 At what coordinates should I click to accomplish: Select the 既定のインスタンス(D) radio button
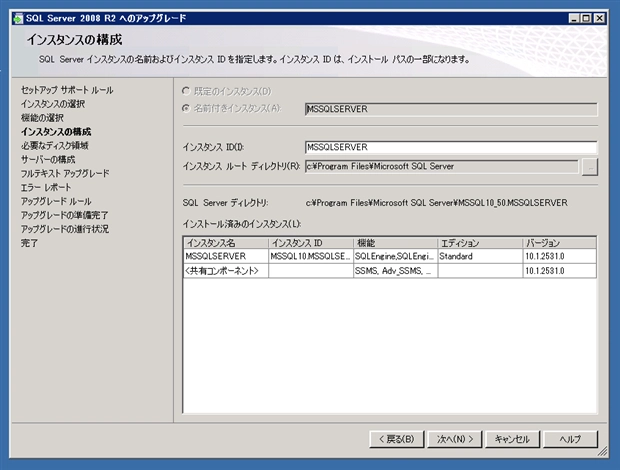point(186,91)
